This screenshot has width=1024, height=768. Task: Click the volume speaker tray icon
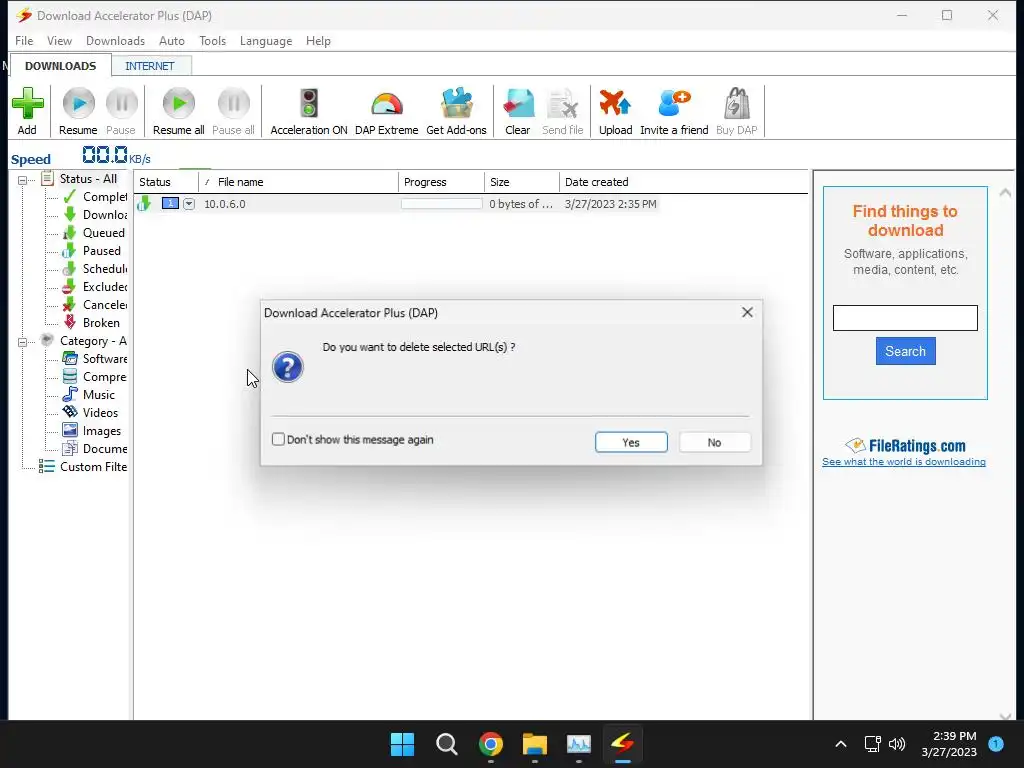(x=897, y=744)
